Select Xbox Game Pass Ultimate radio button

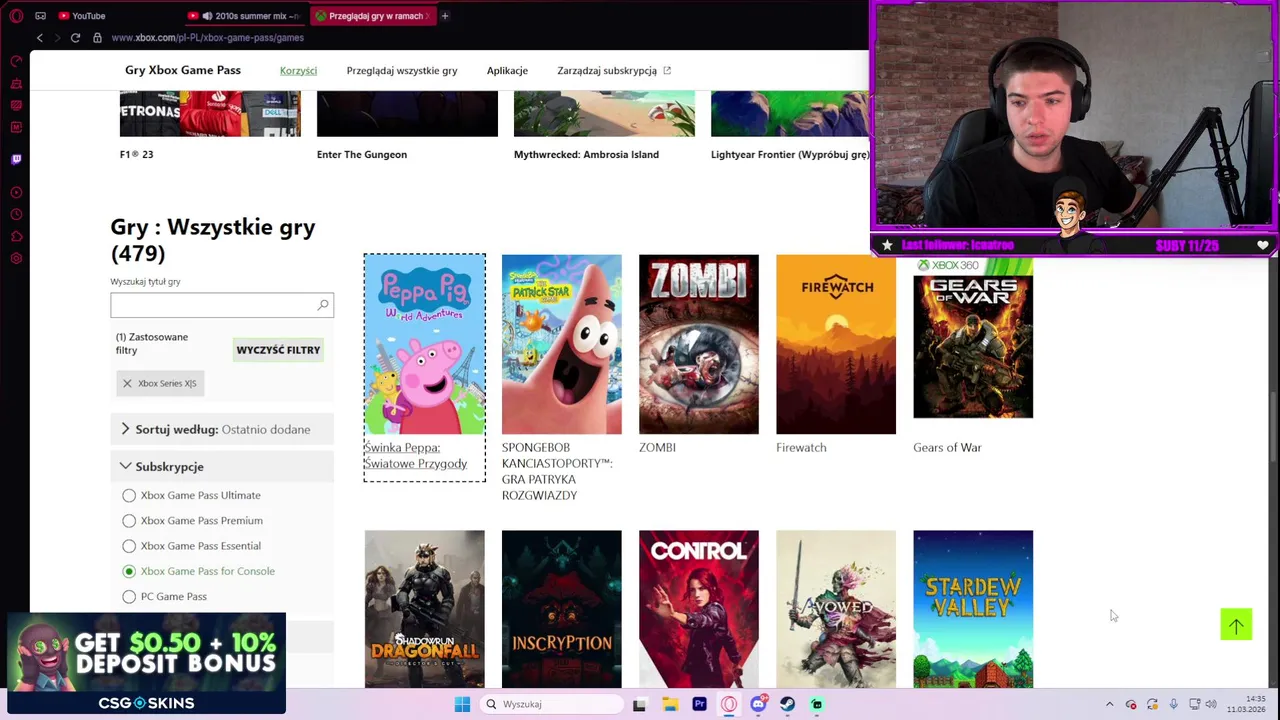(129, 495)
